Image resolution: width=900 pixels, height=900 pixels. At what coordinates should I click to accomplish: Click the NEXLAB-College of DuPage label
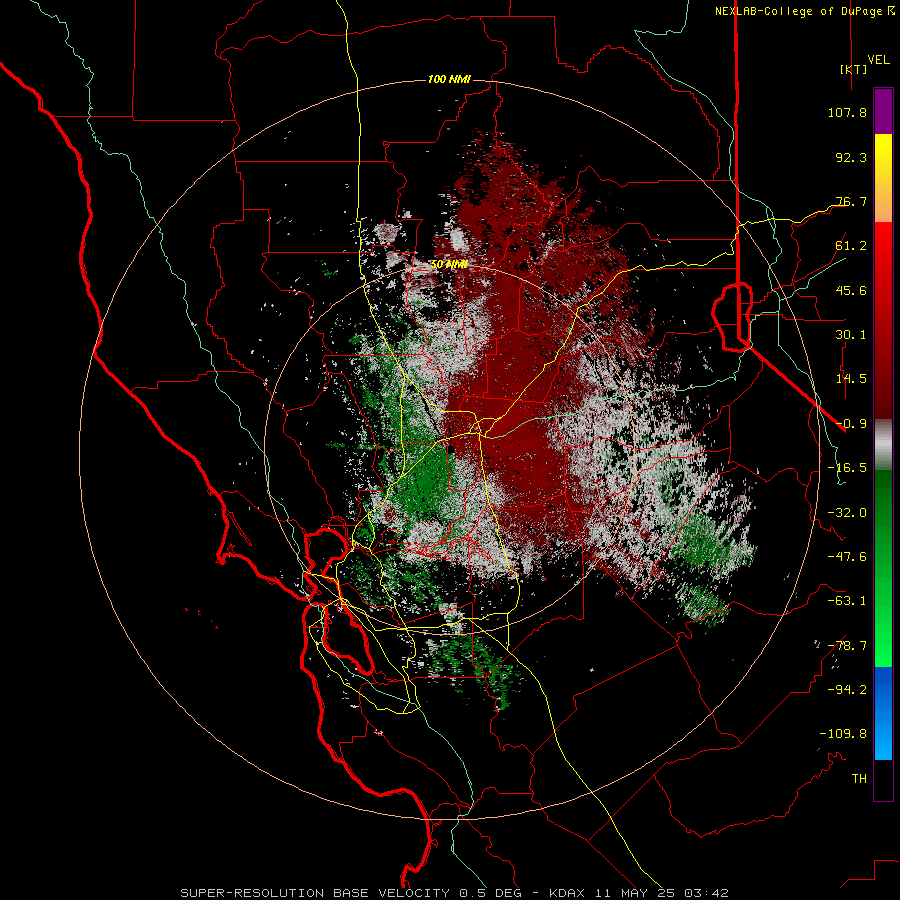click(x=804, y=11)
